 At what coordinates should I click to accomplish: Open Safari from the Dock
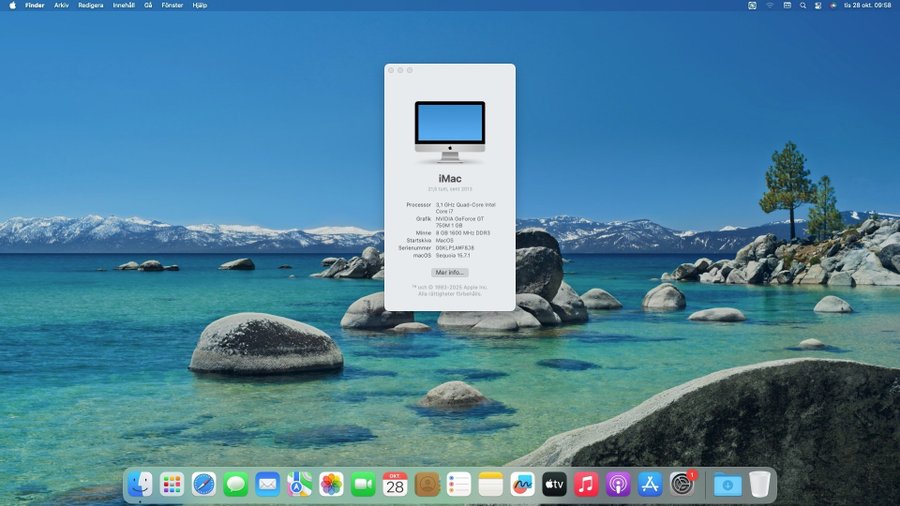coord(204,484)
